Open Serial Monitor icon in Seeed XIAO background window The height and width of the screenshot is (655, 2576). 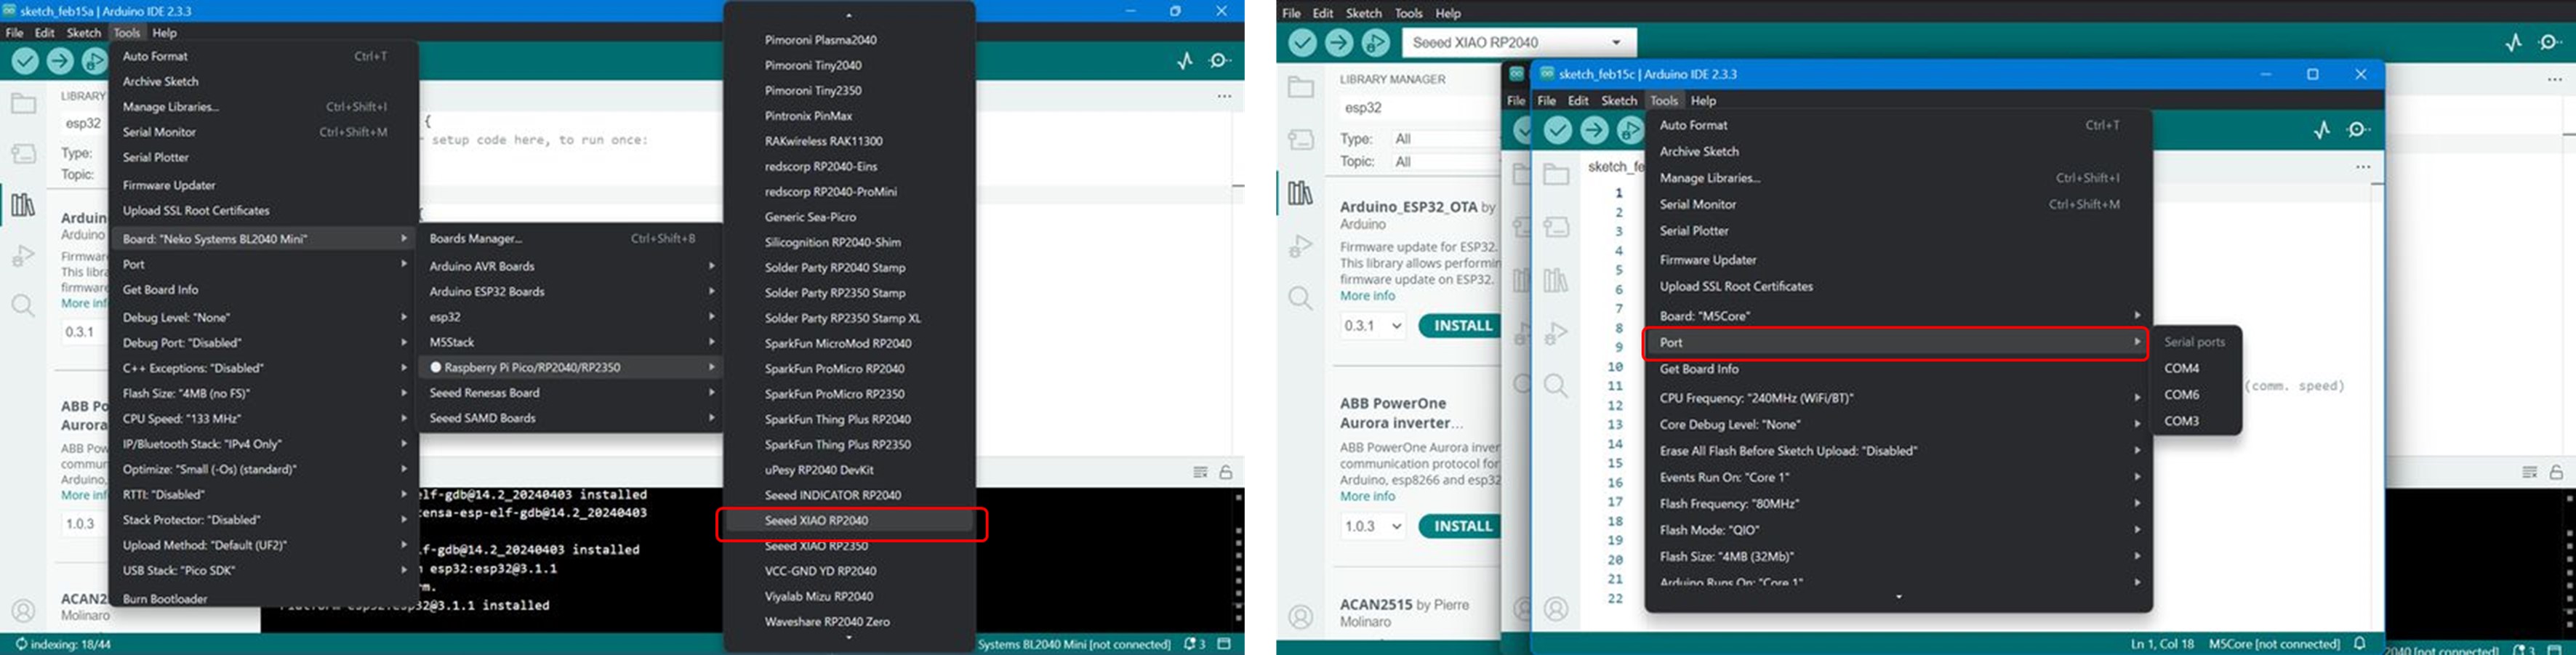[2550, 43]
